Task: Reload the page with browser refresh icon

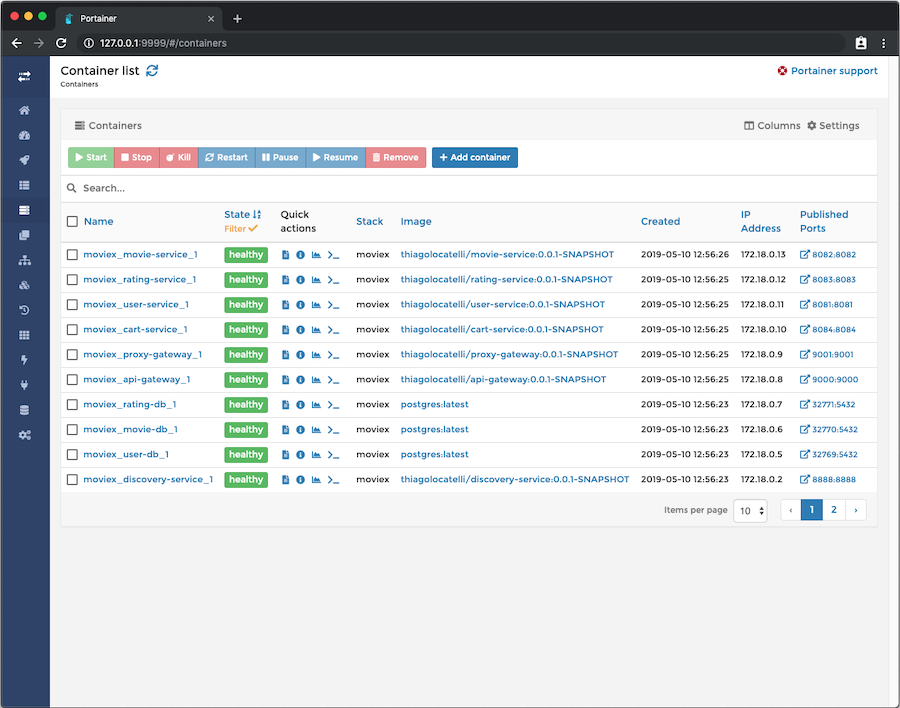Action: click(61, 43)
